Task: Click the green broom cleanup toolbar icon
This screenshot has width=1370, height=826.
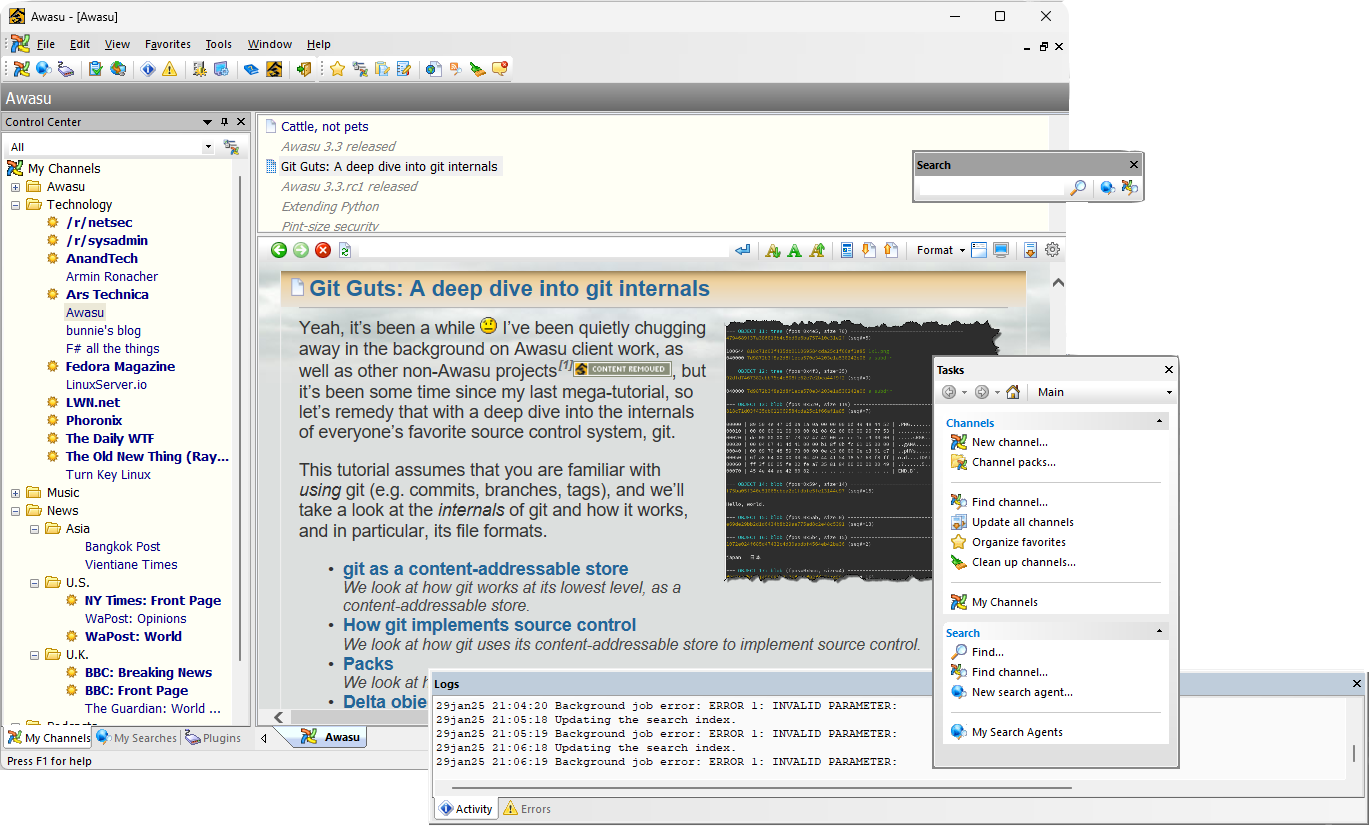Action: tap(478, 69)
